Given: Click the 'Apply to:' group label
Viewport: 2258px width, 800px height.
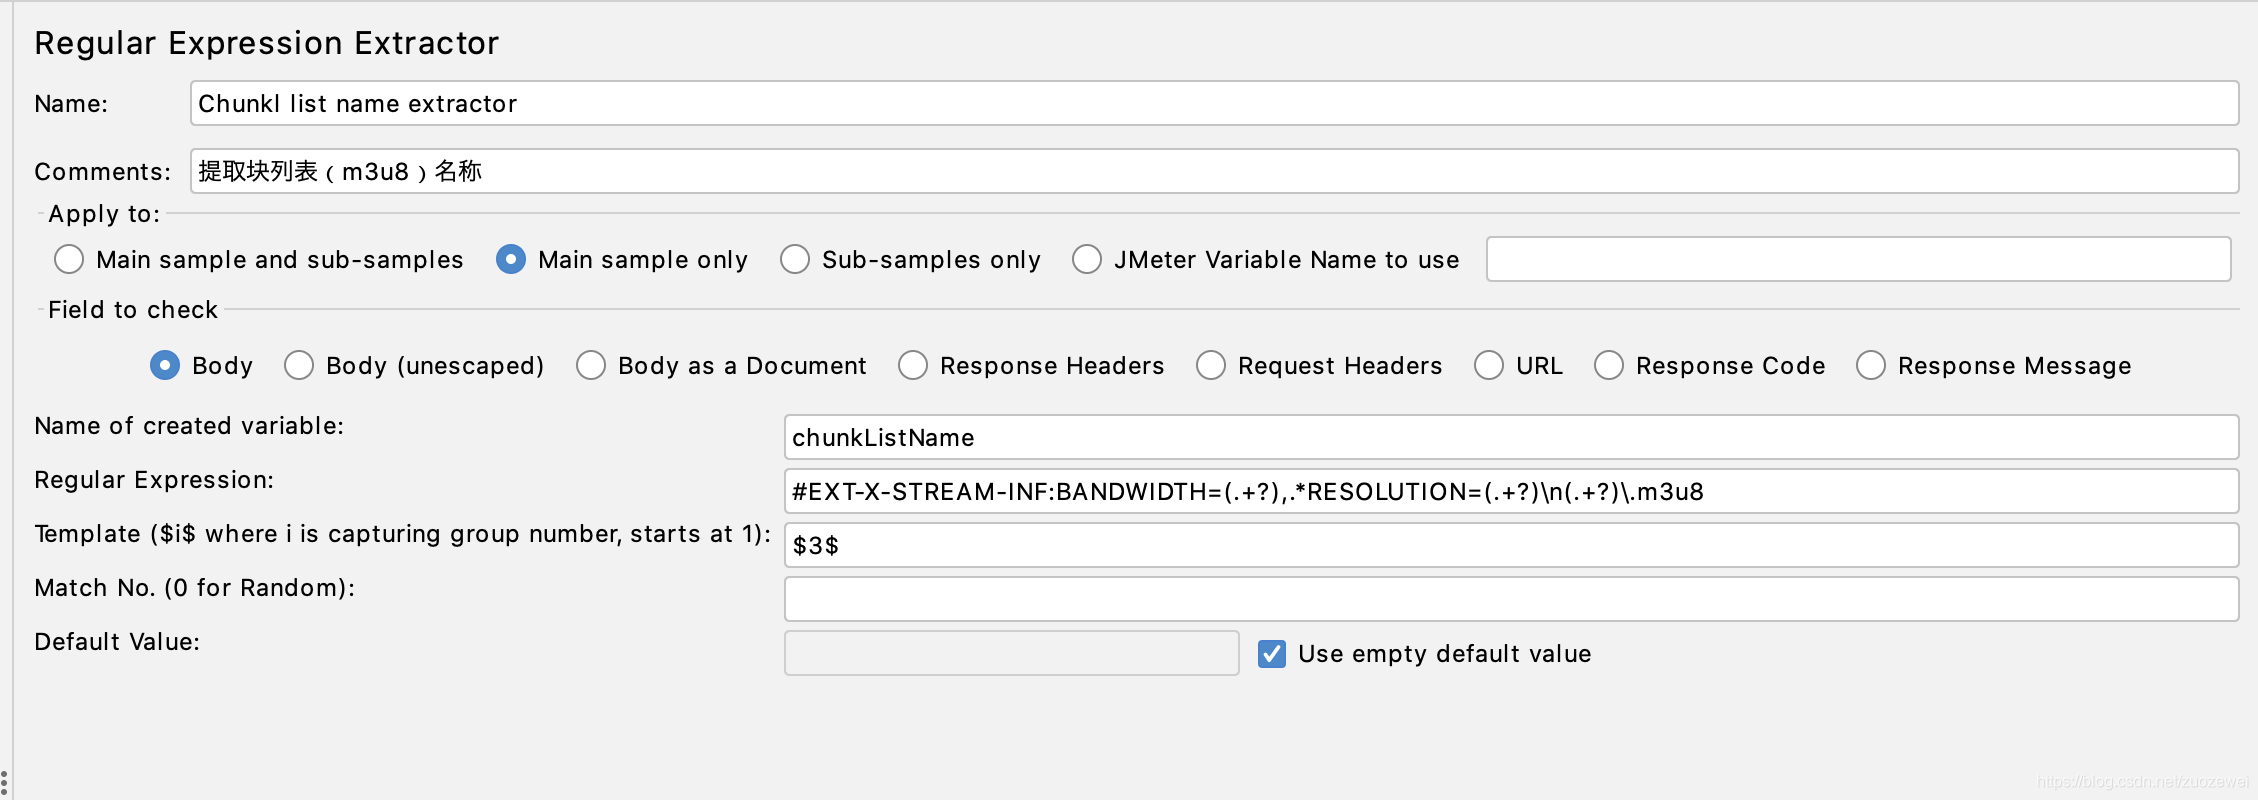Looking at the screenshot, I should tap(104, 214).
